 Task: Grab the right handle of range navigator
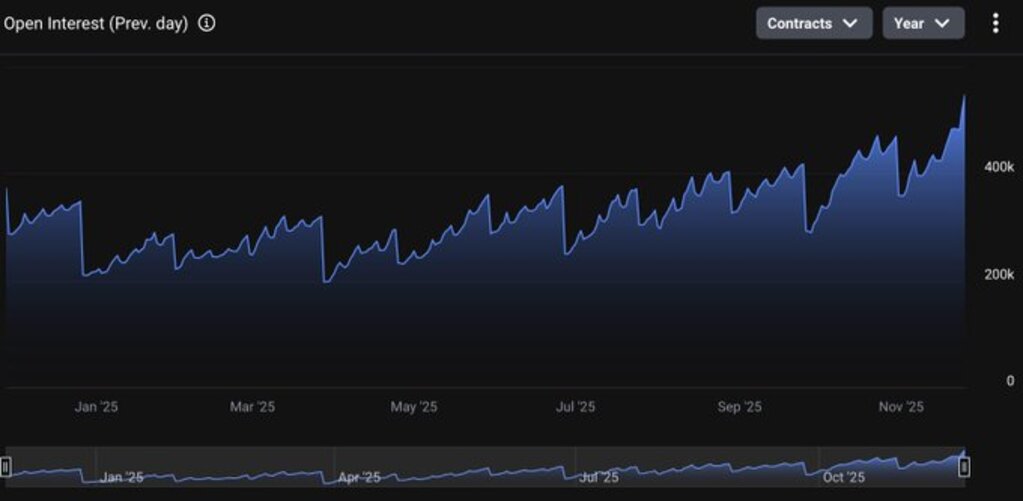[x=964, y=466]
